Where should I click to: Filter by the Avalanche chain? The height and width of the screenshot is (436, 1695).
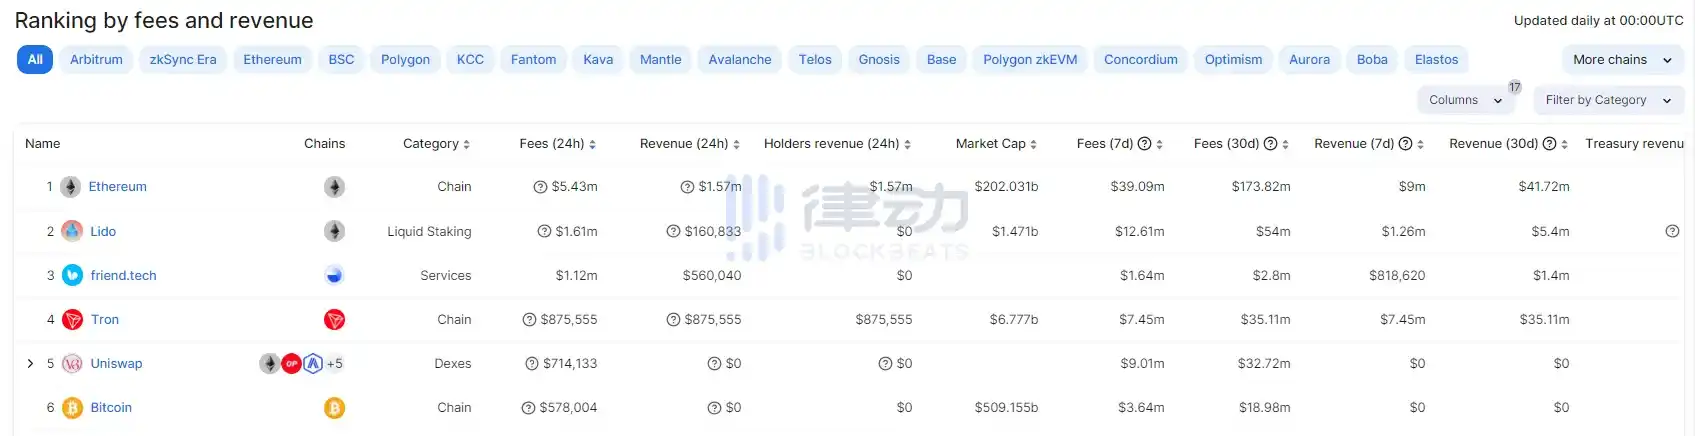tap(740, 60)
